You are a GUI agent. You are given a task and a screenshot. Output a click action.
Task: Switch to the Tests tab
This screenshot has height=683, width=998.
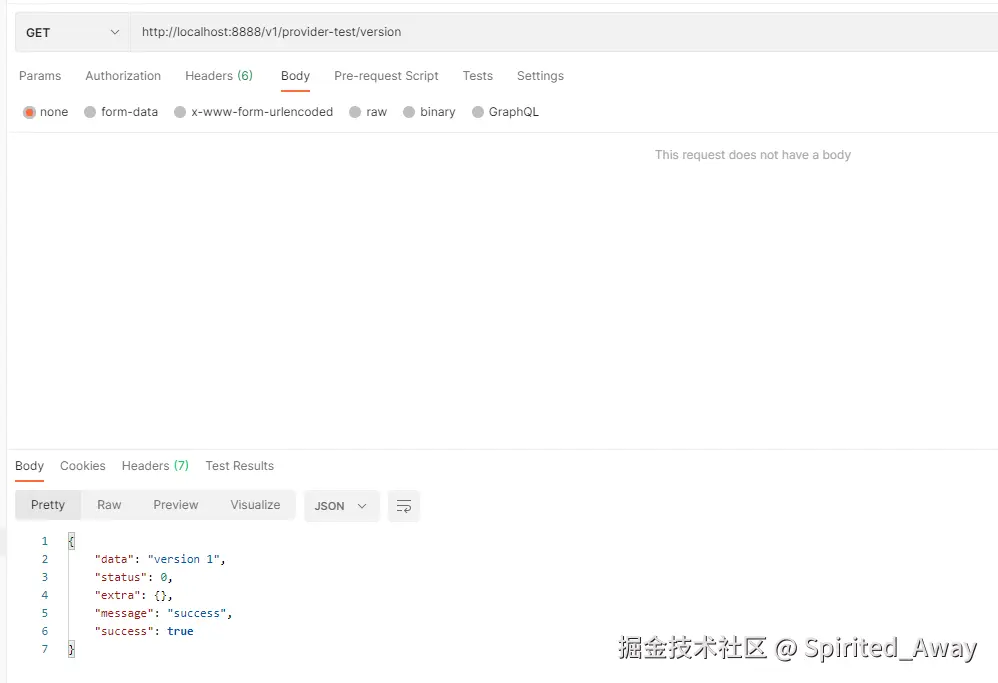(477, 76)
